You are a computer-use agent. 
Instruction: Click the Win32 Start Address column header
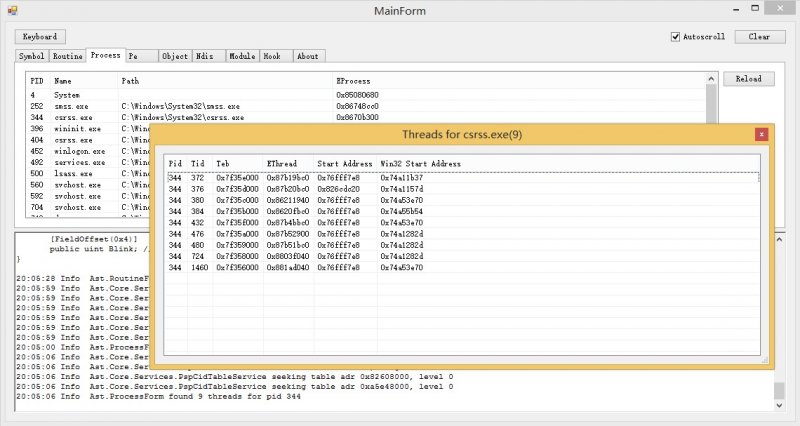(421, 162)
